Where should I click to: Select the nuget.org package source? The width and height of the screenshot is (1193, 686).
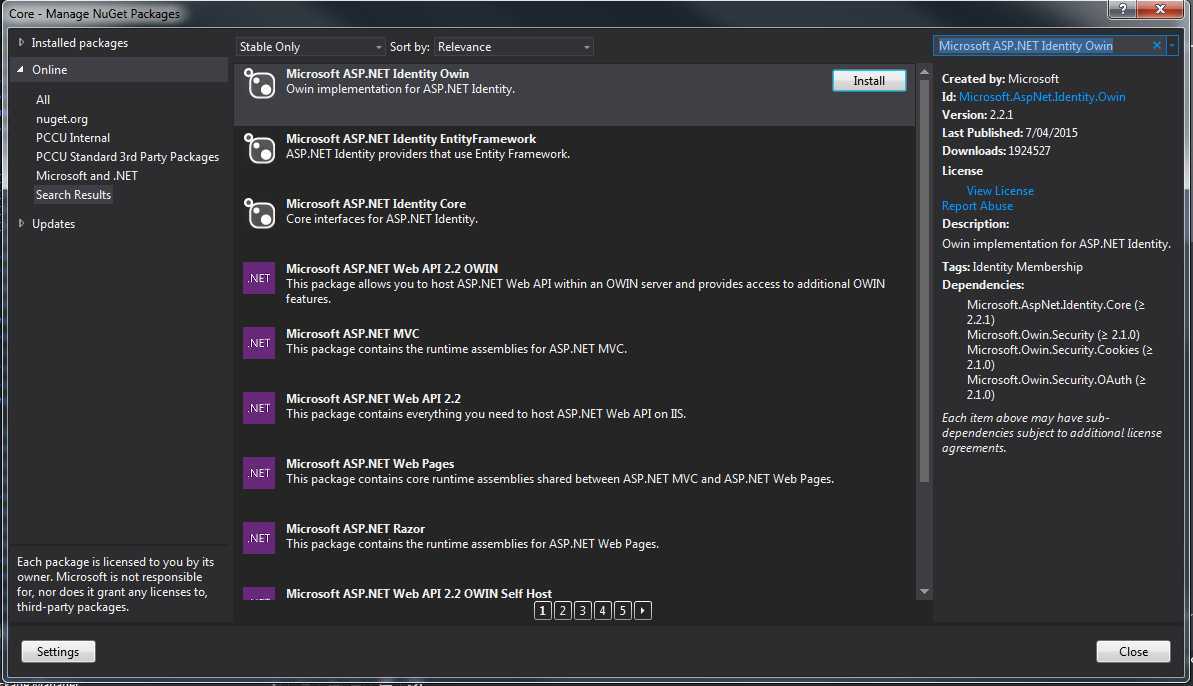(x=62, y=119)
